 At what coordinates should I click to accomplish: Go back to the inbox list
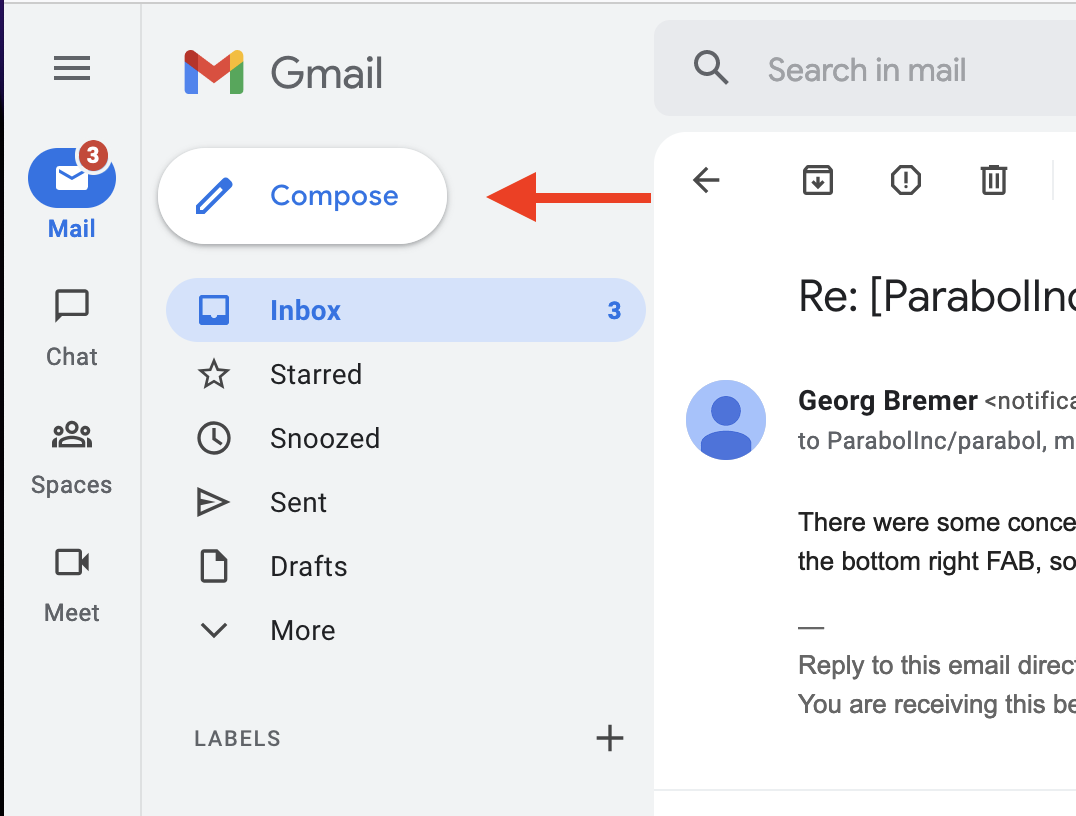(x=706, y=180)
